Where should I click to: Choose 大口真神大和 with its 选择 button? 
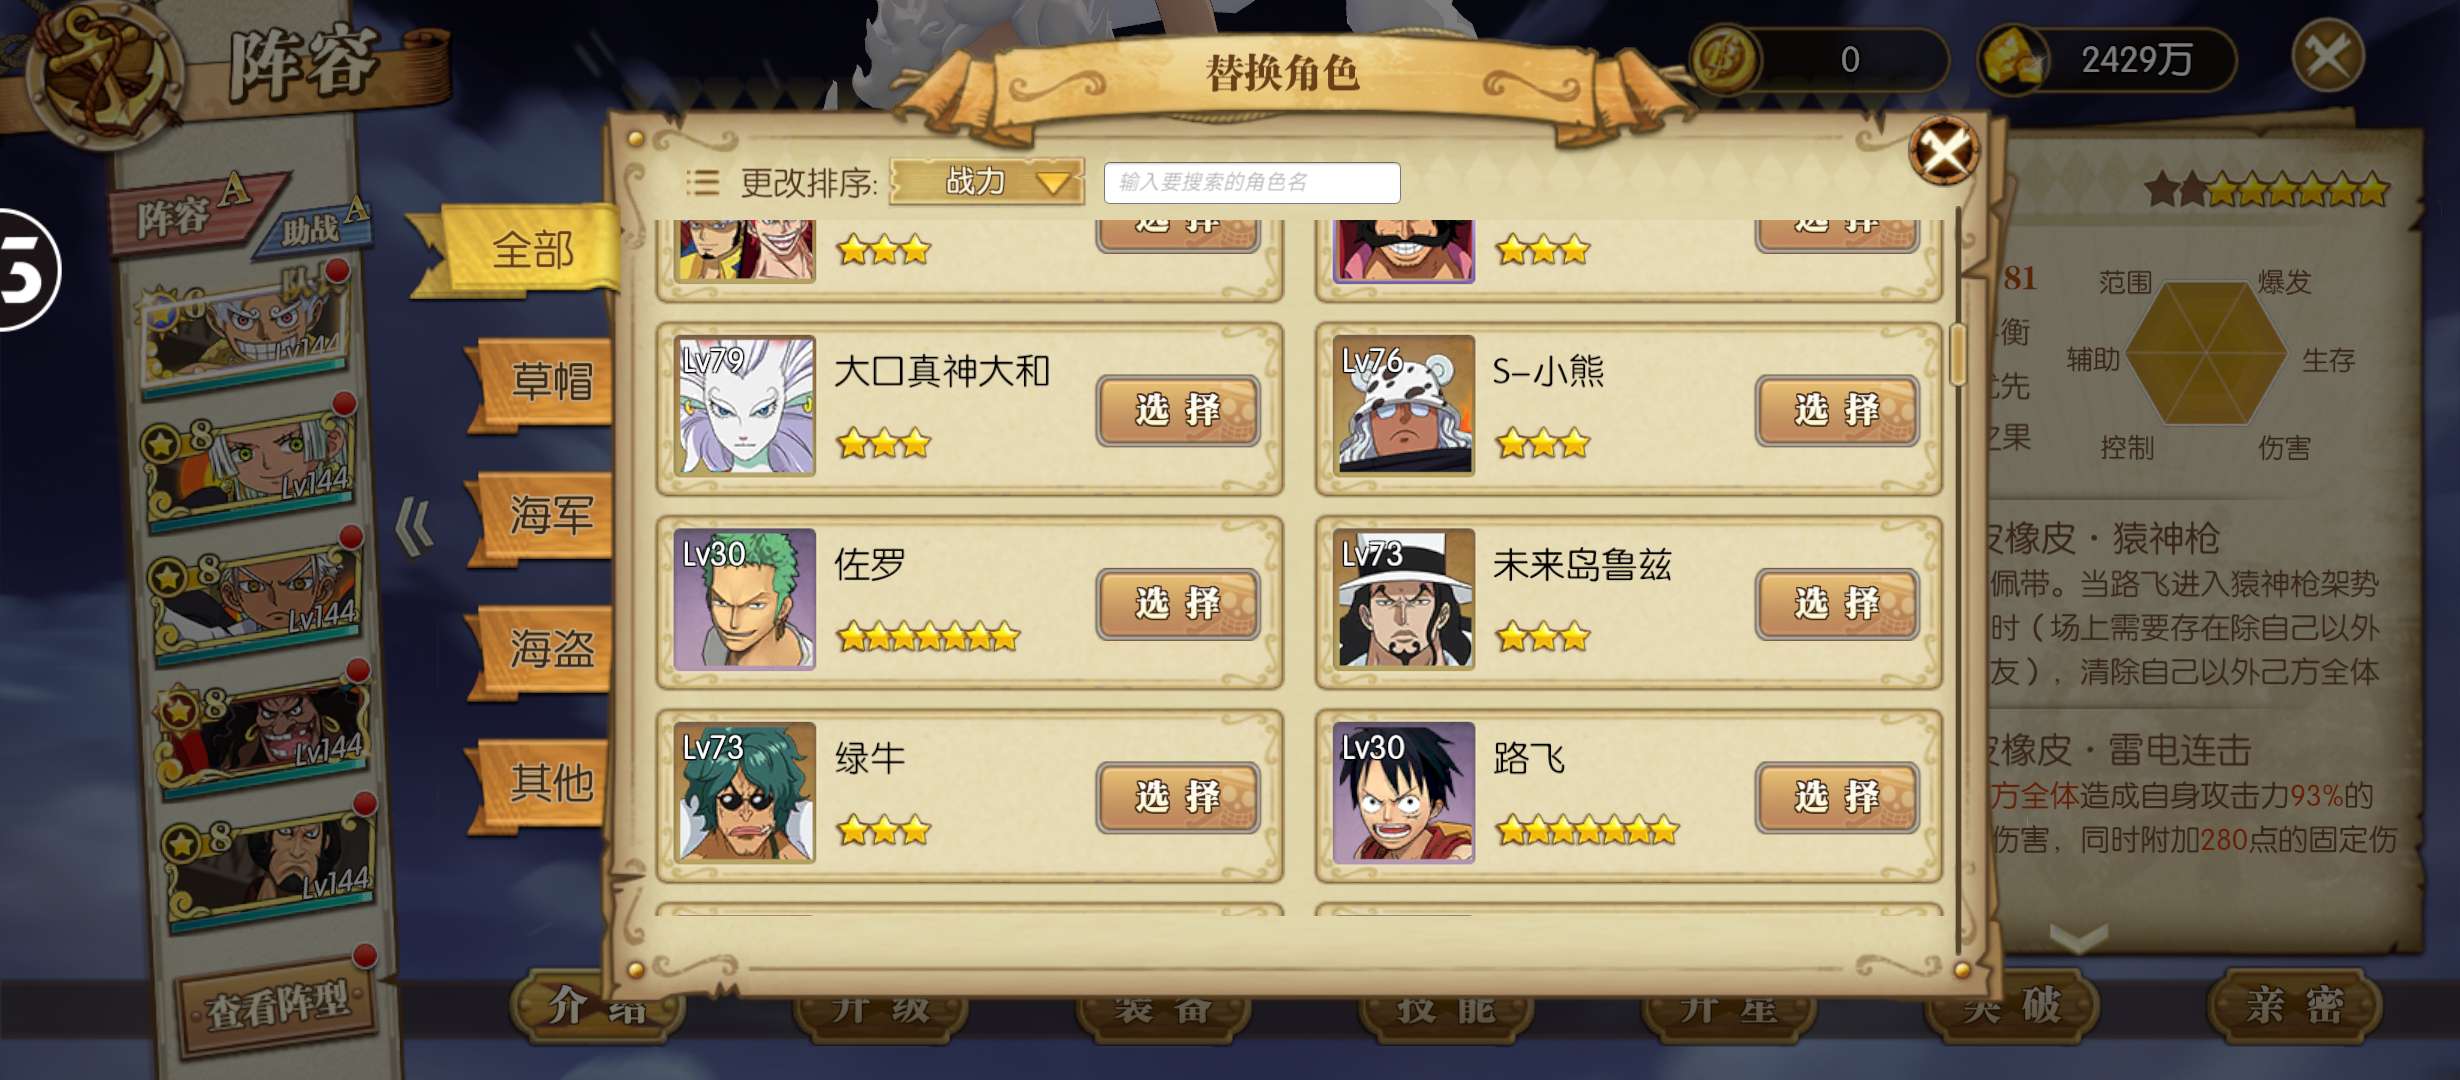point(1178,410)
